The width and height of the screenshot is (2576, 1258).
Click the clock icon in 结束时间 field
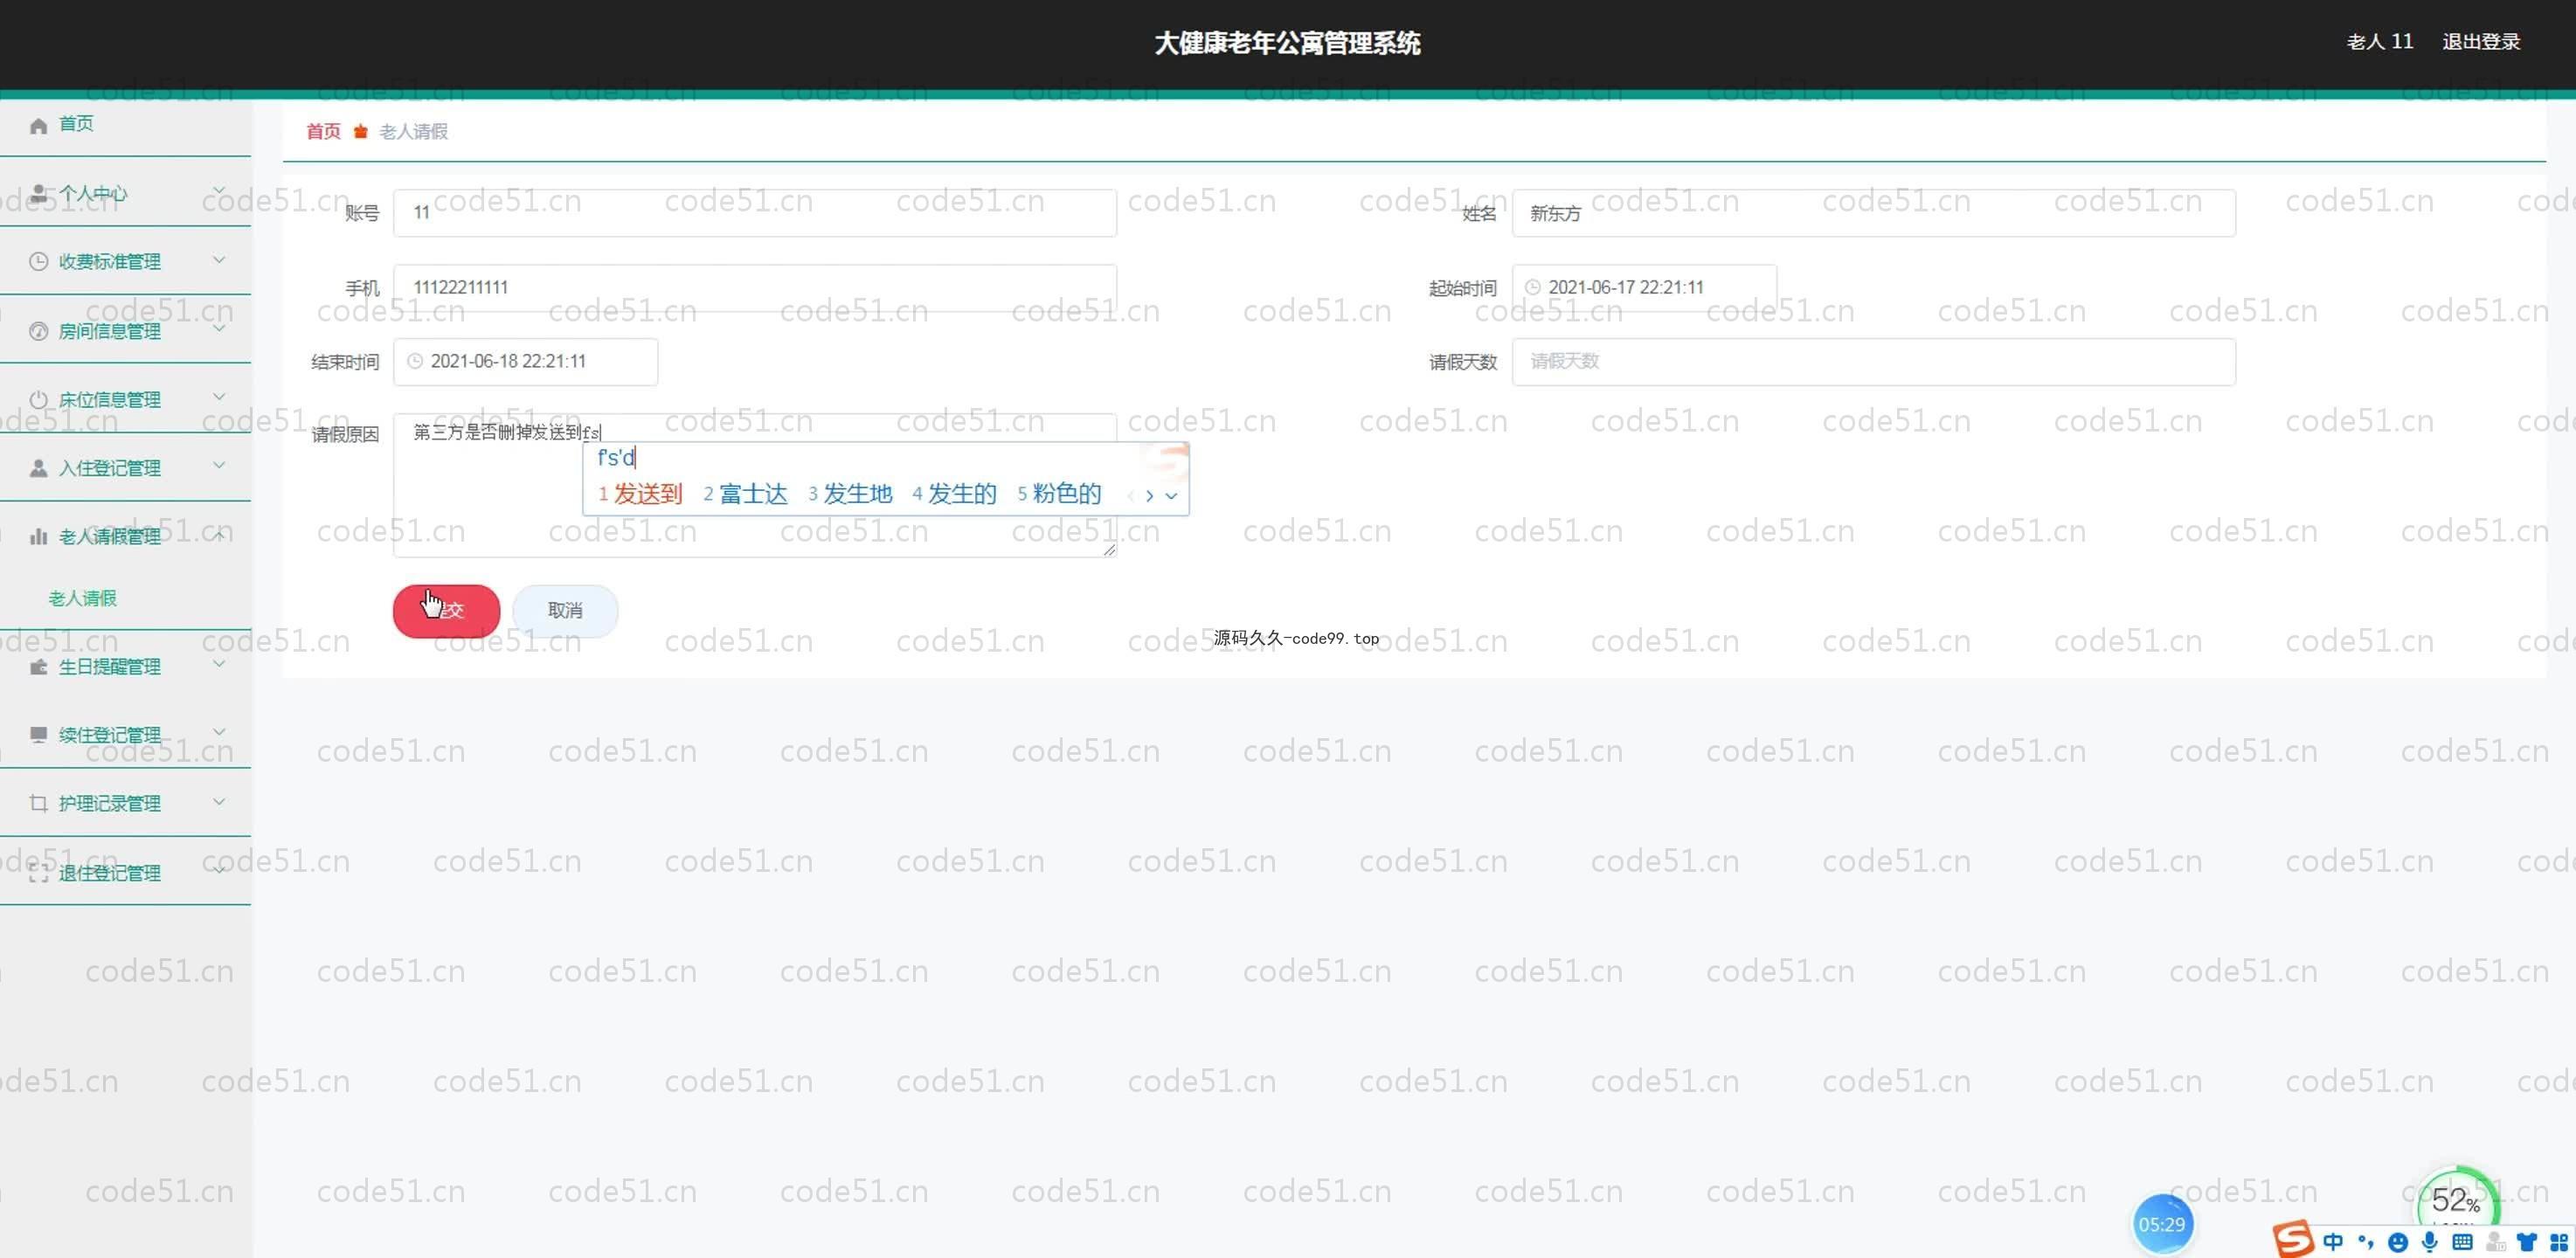point(414,361)
